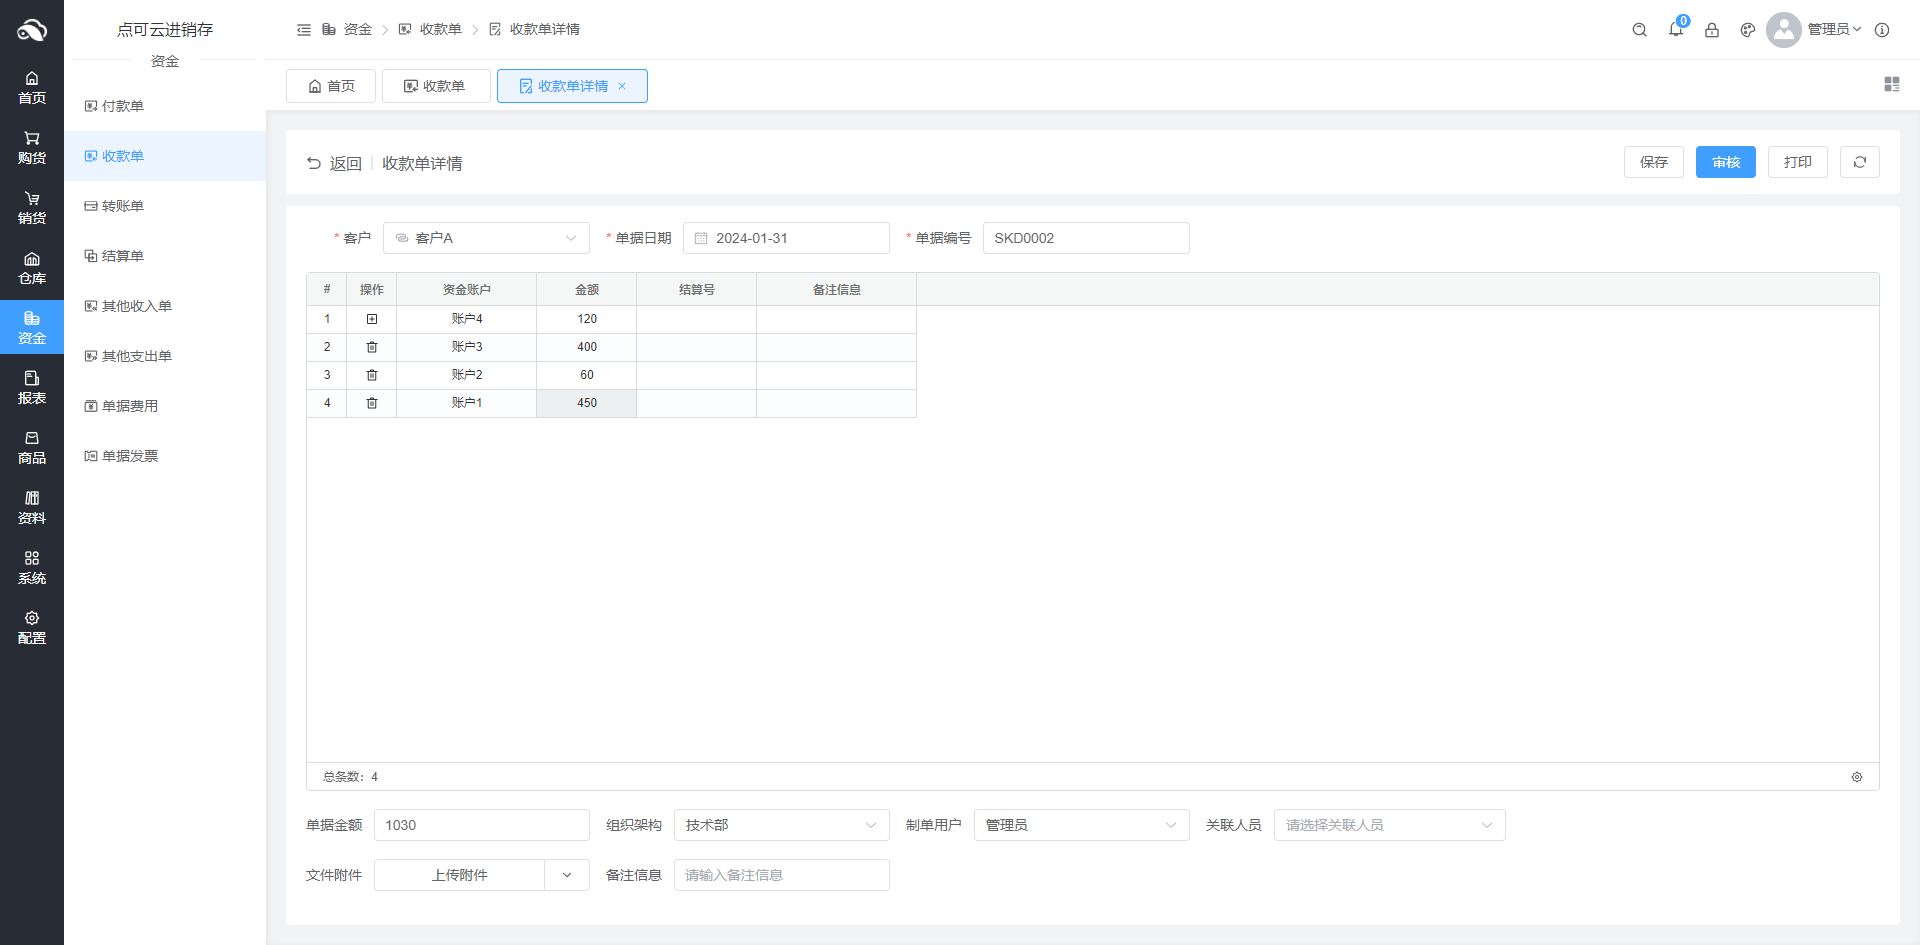Screen dimensions: 1920x945
Task: Open the notification bell
Action: [1676, 30]
